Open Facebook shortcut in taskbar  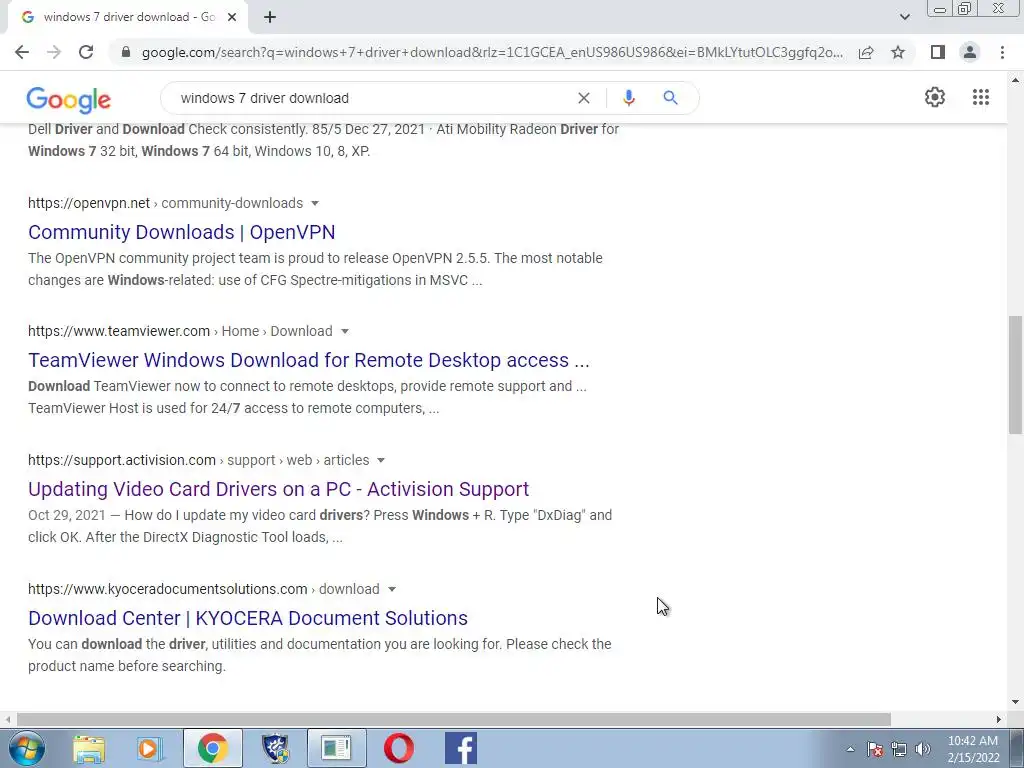coord(460,748)
